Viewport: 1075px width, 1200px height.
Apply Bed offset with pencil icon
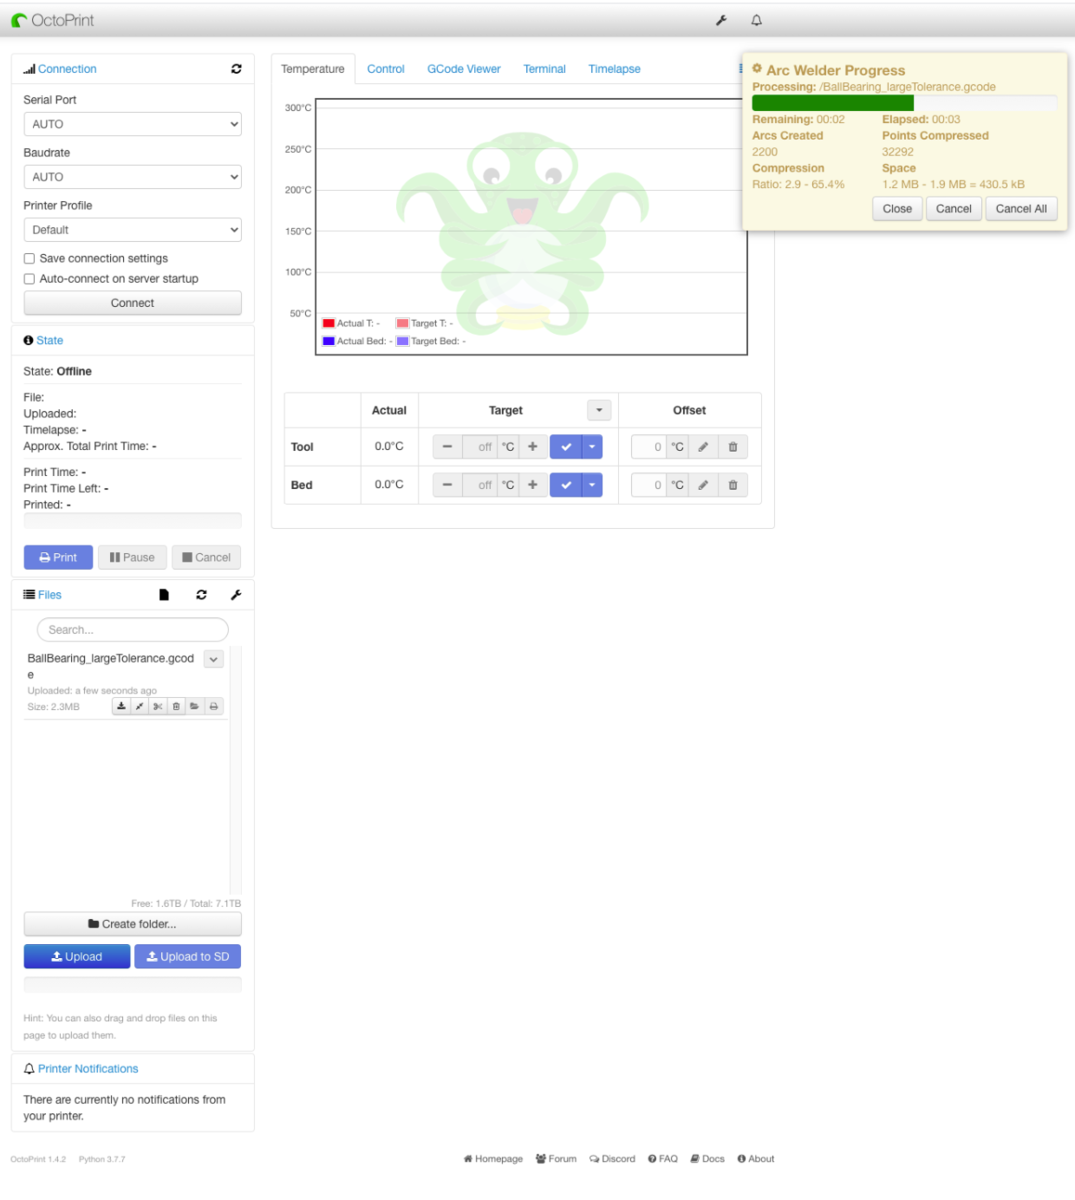click(703, 485)
